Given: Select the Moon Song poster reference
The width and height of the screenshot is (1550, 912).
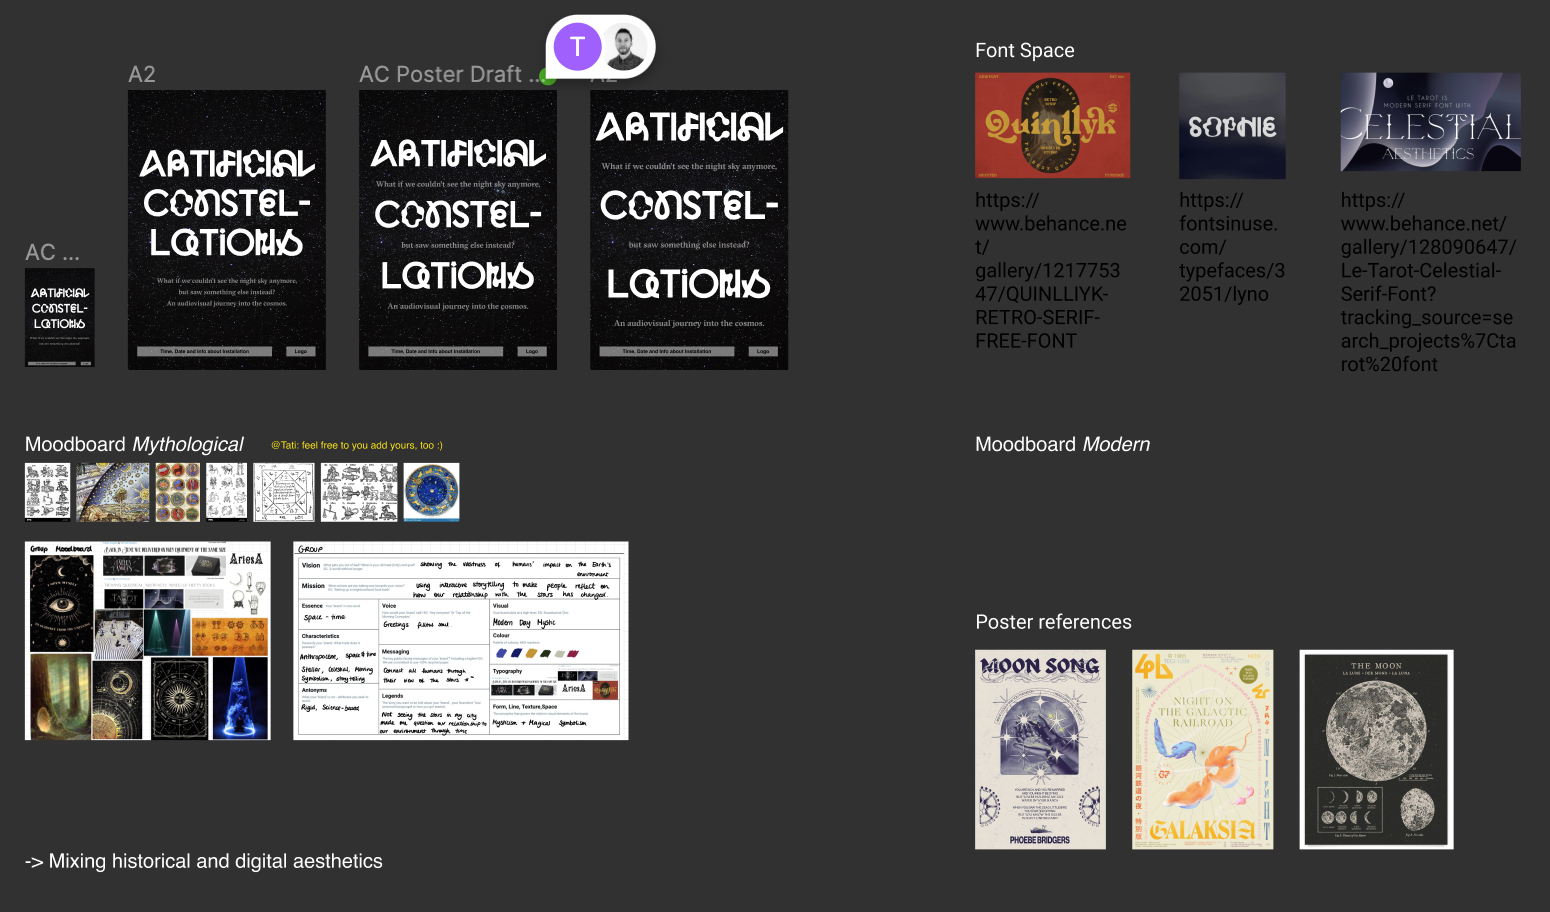Looking at the screenshot, I should (1040, 750).
